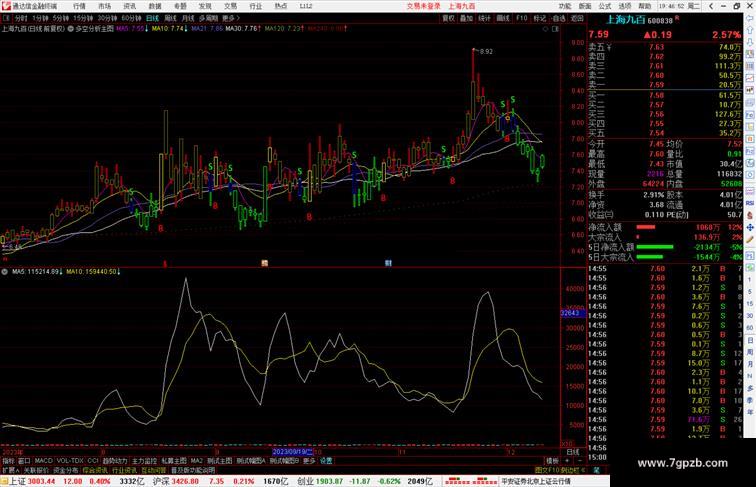
Task: Click the down-arrow icon in right sidebar
Action: [x=750, y=42]
